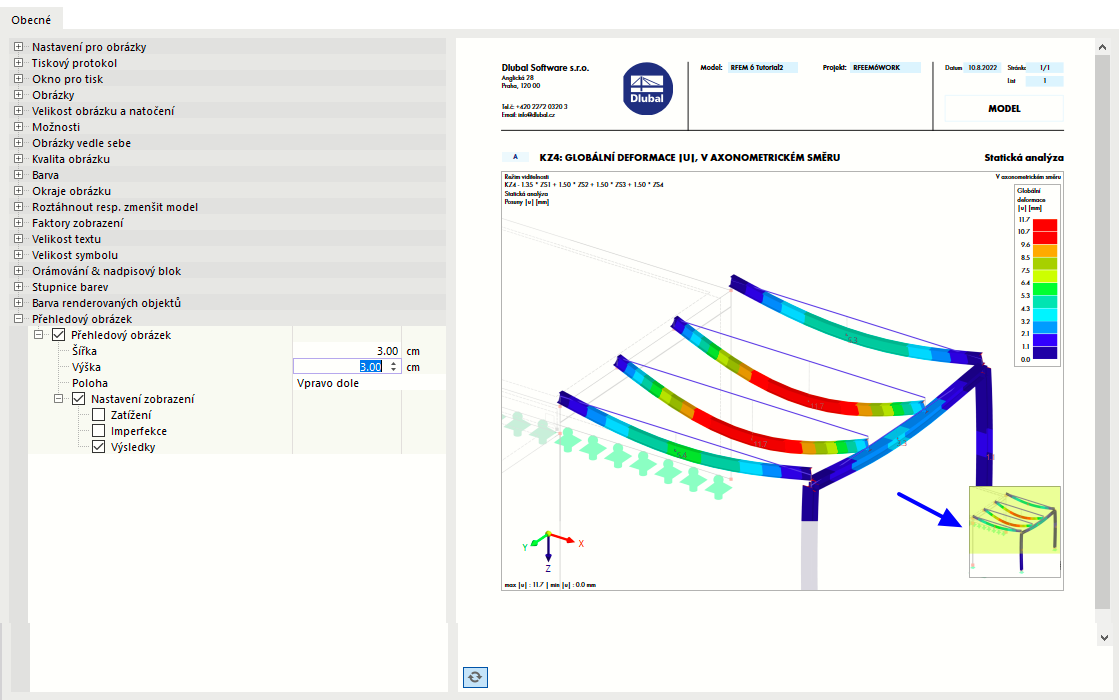
Task: Expand Faktory zobrazení section
Action: 19,223
